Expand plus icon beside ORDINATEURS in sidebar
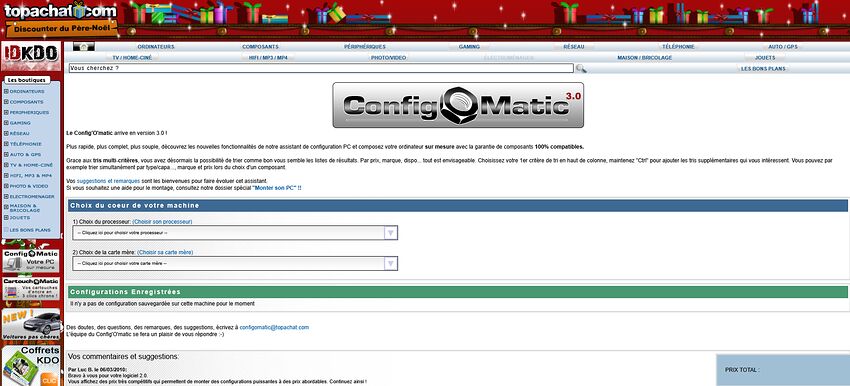850x386 pixels. tap(6, 92)
